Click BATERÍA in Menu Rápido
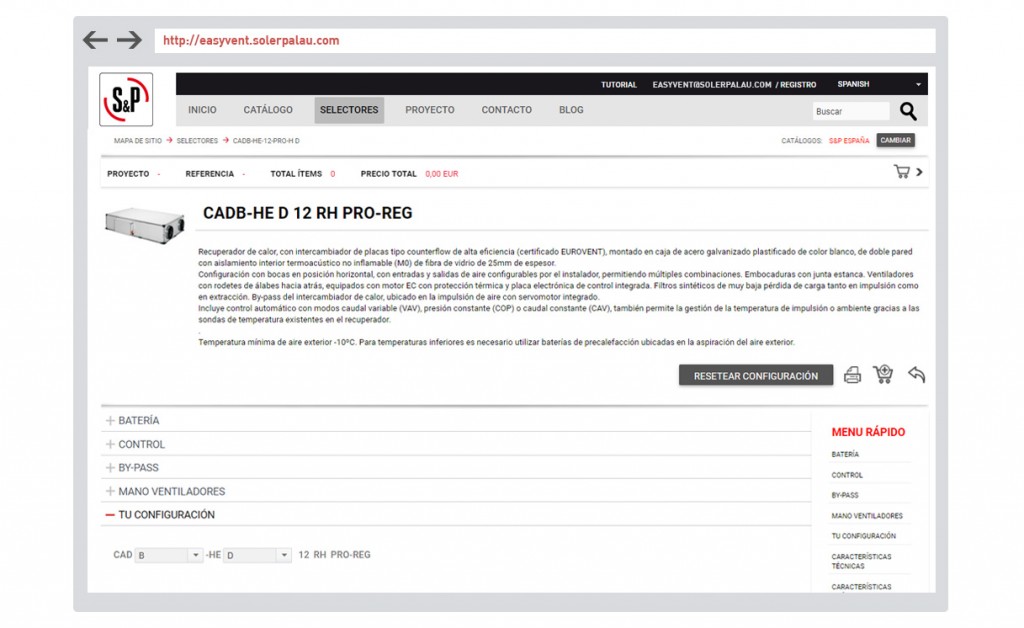The width and height of the screenshot is (1024, 628). (845, 454)
